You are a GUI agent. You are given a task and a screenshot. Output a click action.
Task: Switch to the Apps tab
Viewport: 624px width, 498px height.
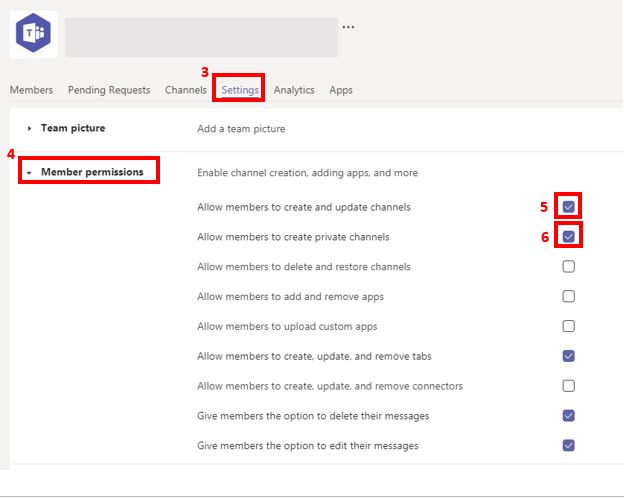click(341, 90)
